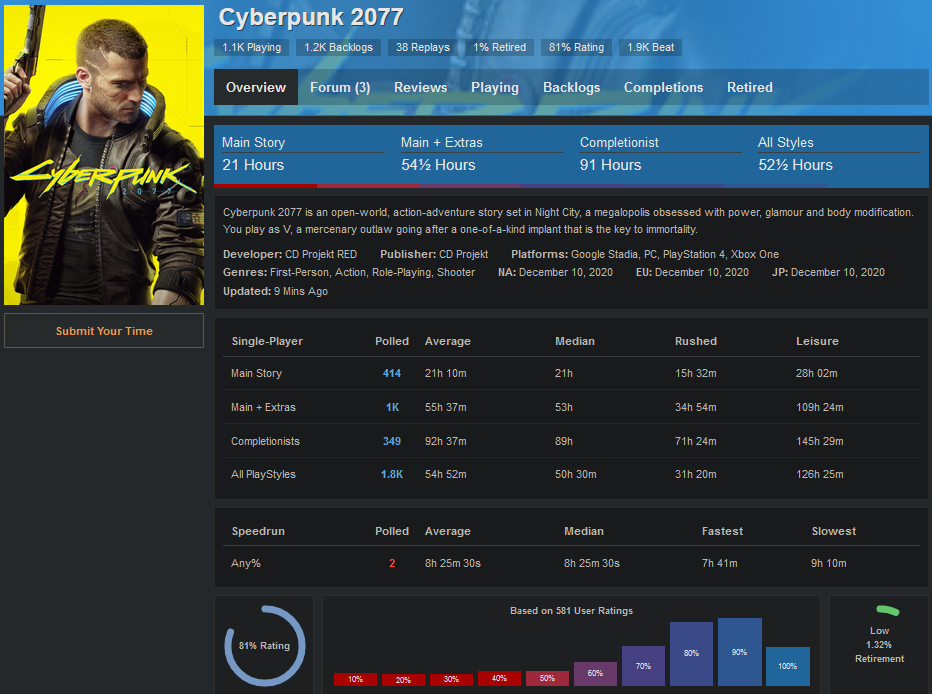Open the 349 polled Completionists link
The image size is (932, 694).
tap(392, 441)
